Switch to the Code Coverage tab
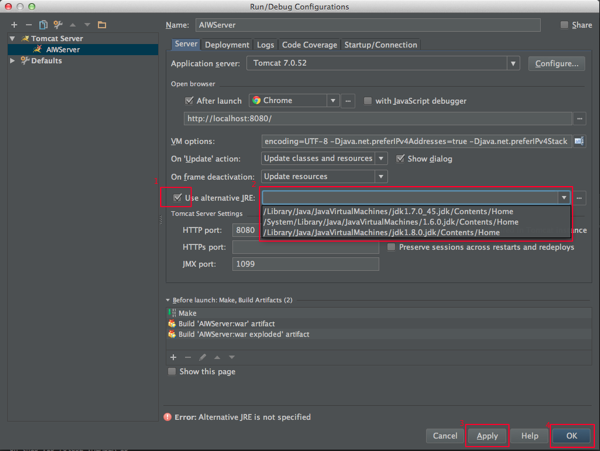 point(310,45)
